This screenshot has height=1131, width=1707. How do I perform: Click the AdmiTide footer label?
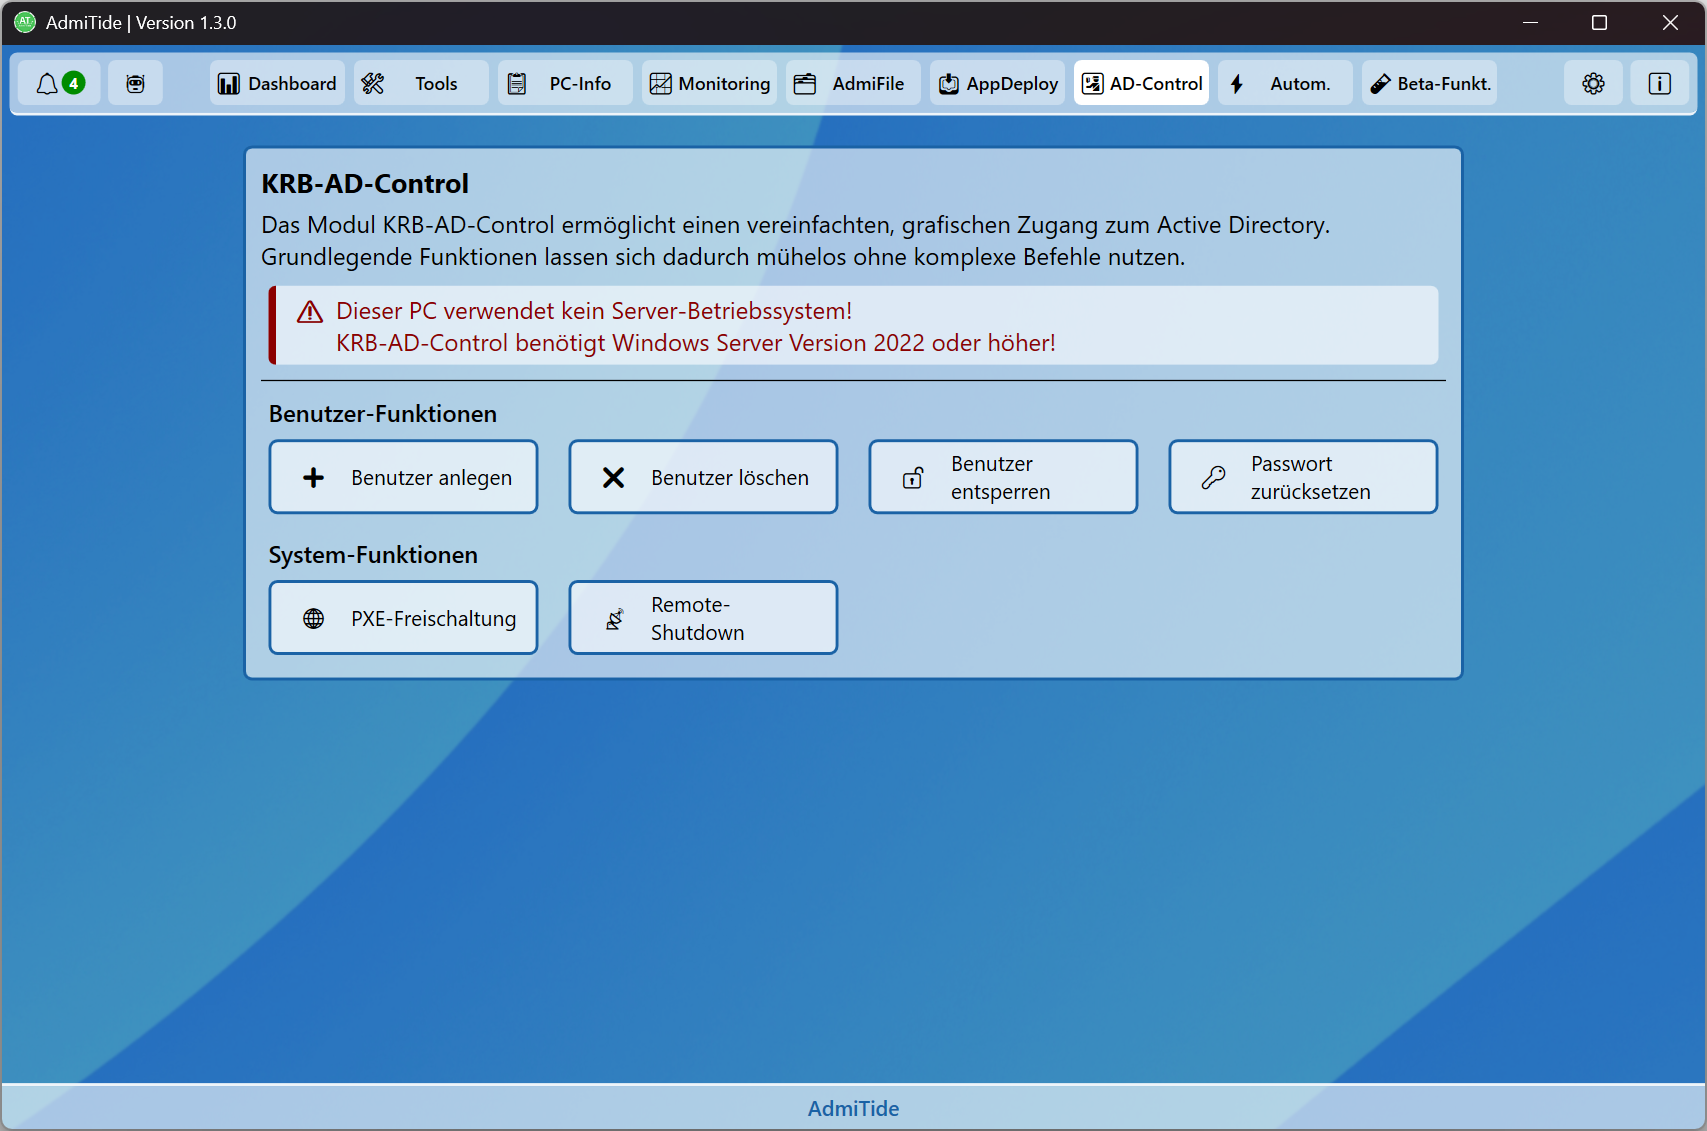853,1108
